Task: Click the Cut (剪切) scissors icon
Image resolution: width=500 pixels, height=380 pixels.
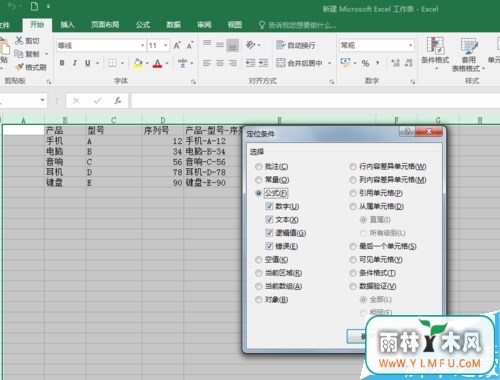Action: click(19, 41)
